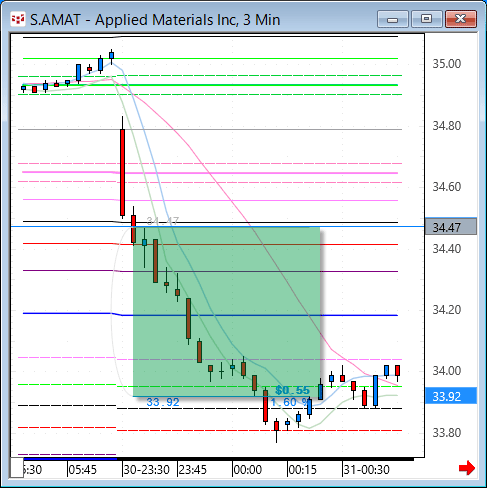This screenshot has height=488, width=487.
Task: Click the 30-23:30 time axis label
Action: 147,470
